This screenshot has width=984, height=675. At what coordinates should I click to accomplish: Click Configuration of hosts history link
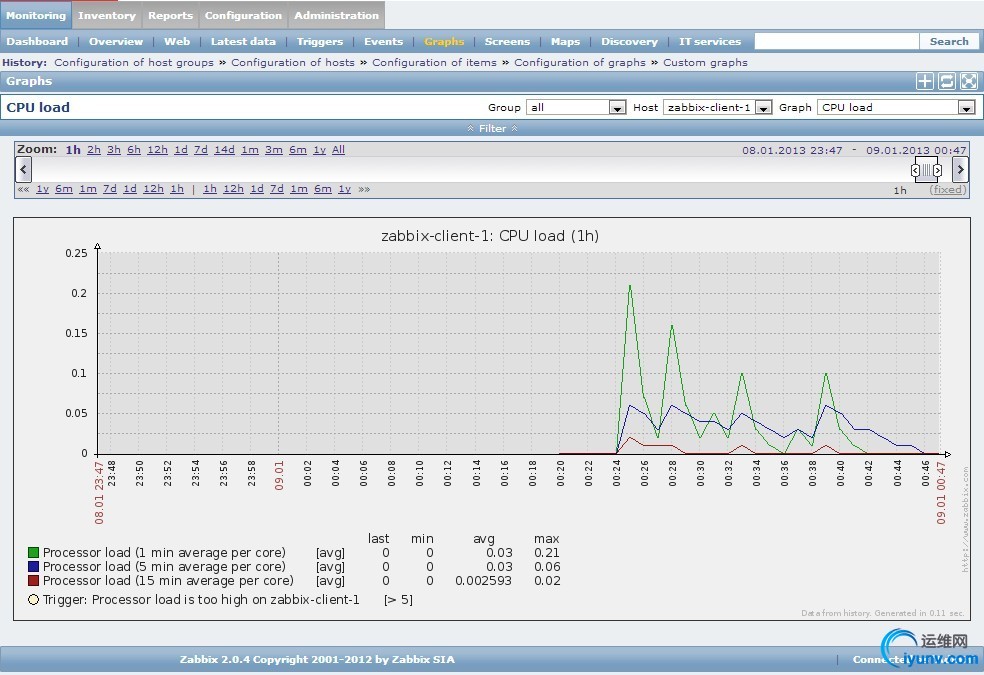tap(293, 62)
